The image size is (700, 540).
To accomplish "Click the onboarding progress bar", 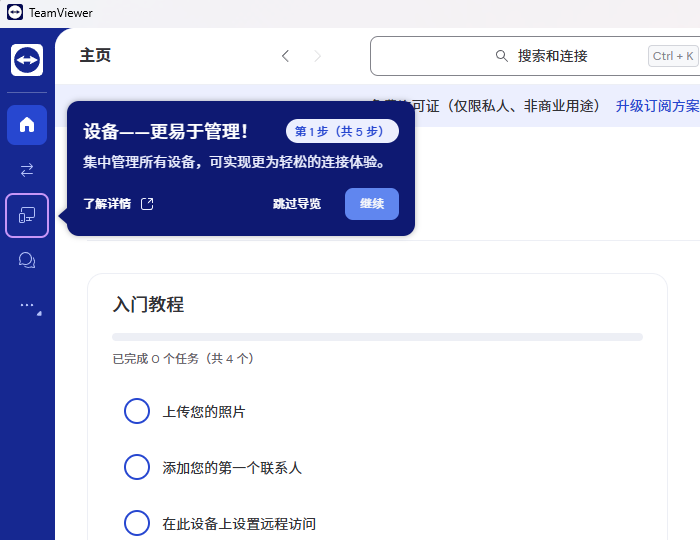I will click(x=377, y=337).
